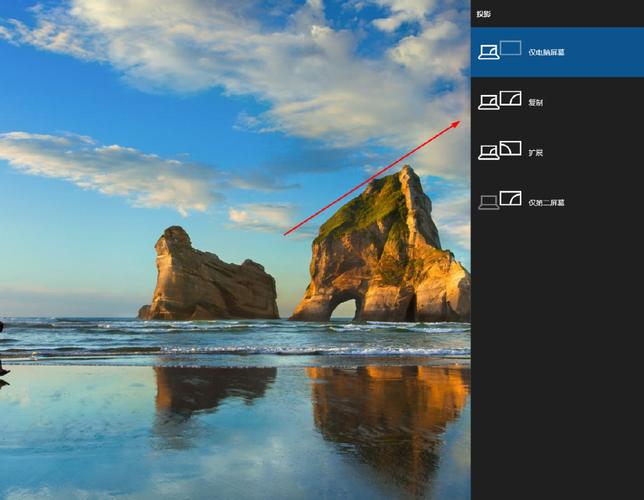Click the dimmed laptop icon in 仅第二屏幕 row

(x=489, y=203)
